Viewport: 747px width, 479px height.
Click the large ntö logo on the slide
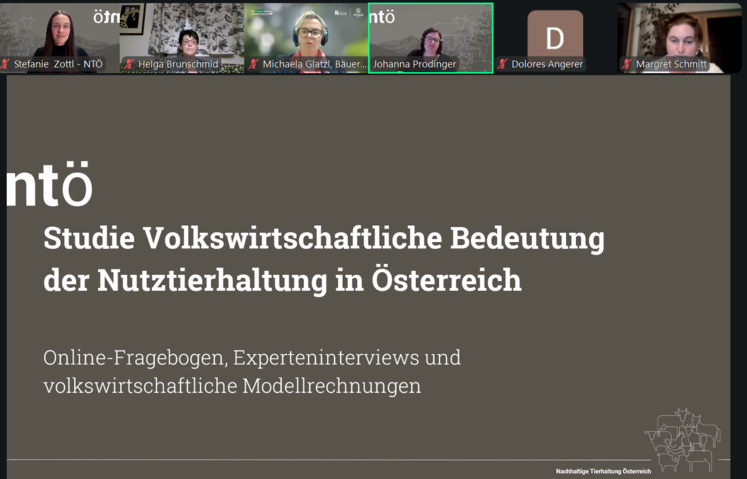49,184
